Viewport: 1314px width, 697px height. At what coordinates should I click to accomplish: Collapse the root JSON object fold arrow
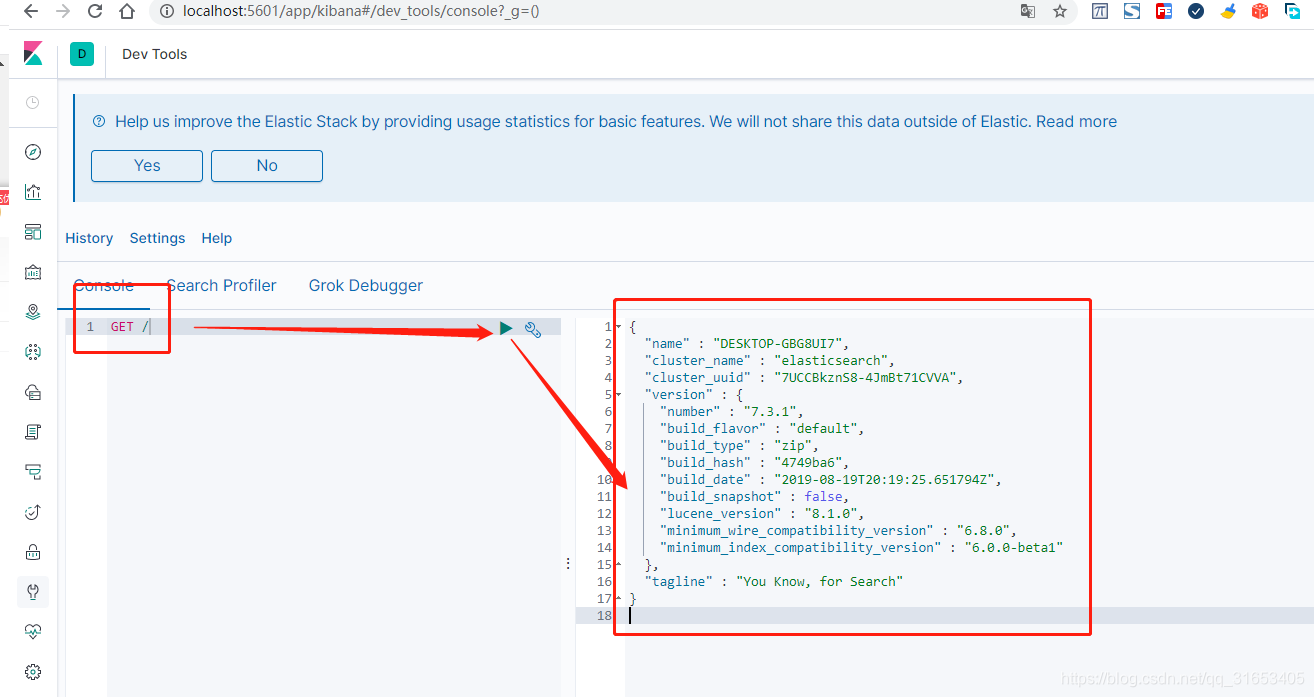[x=618, y=327]
